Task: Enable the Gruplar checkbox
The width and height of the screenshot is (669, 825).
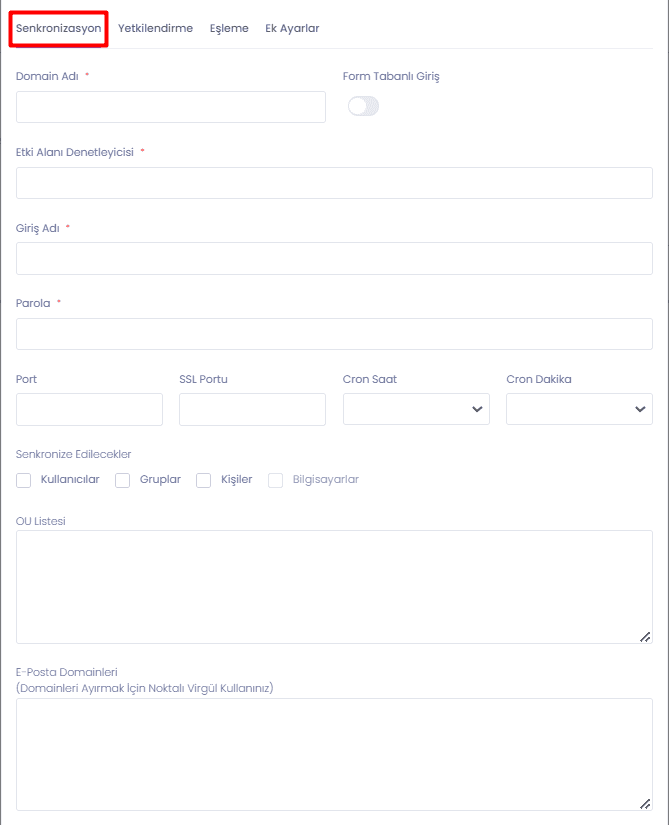Action: [x=123, y=480]
